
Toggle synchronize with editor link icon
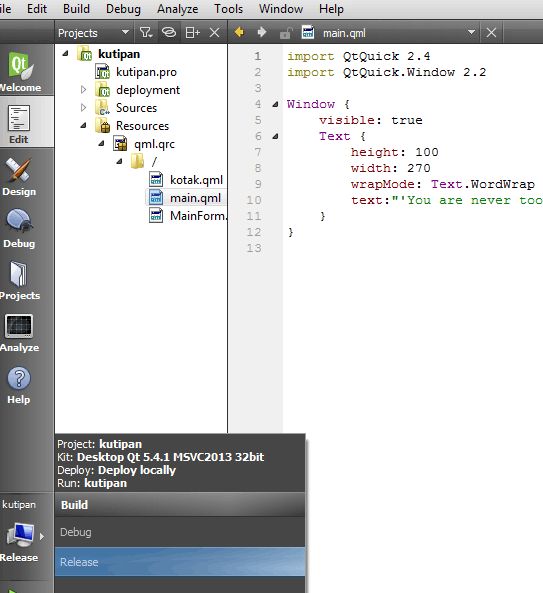[169, 33]
